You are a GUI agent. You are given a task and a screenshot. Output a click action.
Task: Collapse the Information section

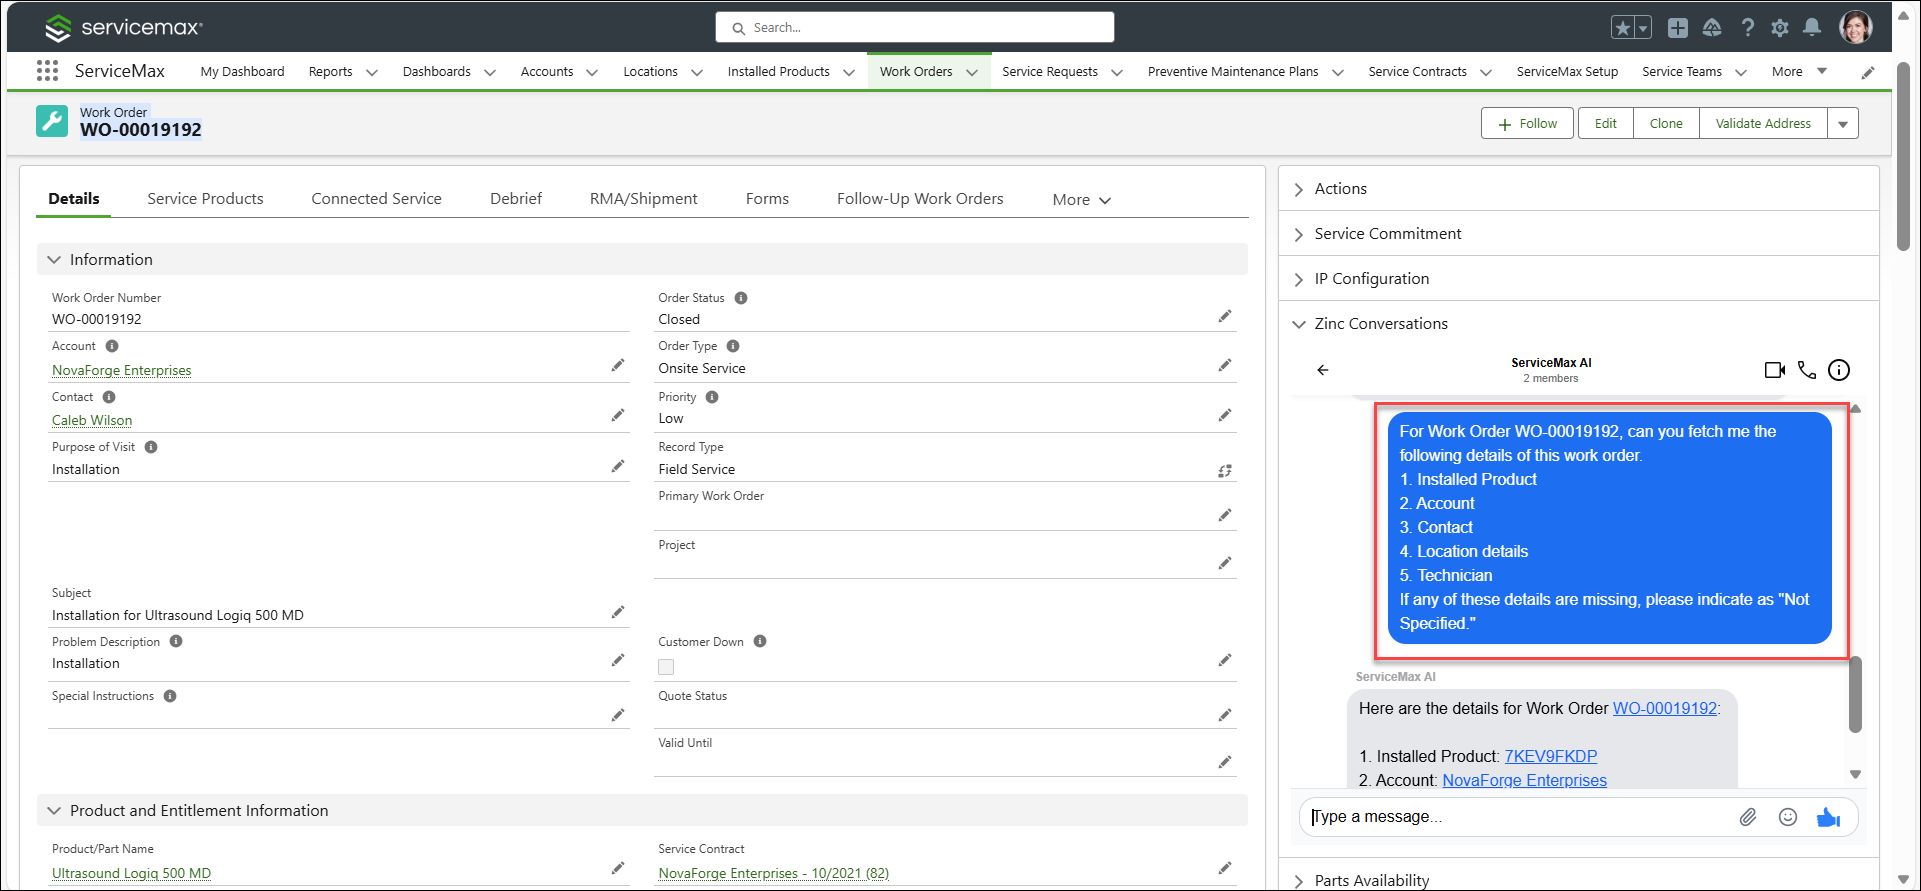[x=54, y=260]
